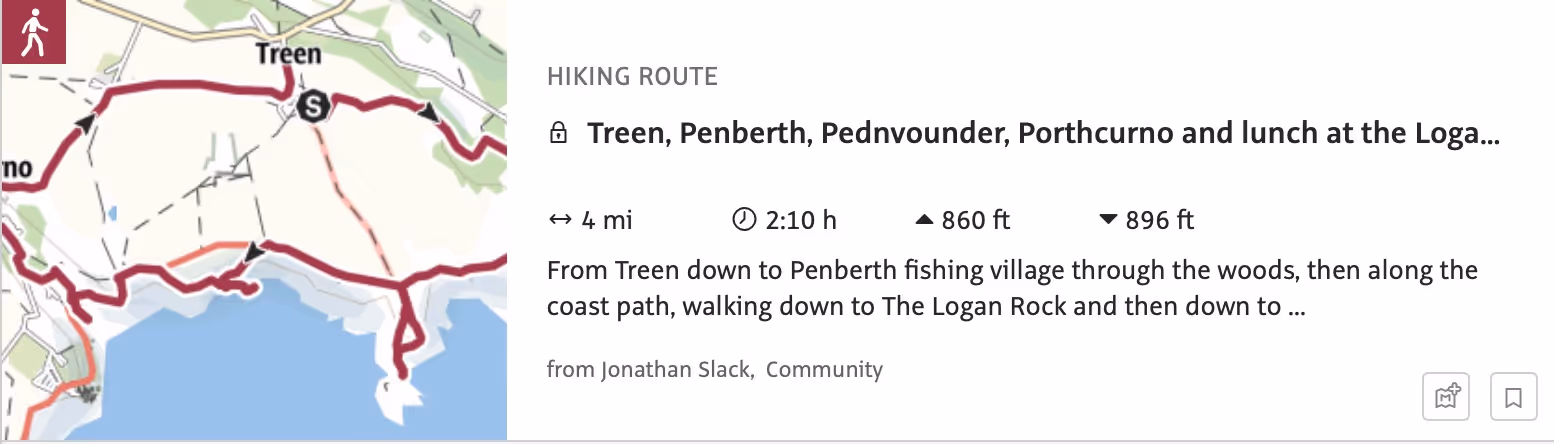Open author Jonathan Slack's profile
This screenshot has width=1554, height=444.
(675, 370)
